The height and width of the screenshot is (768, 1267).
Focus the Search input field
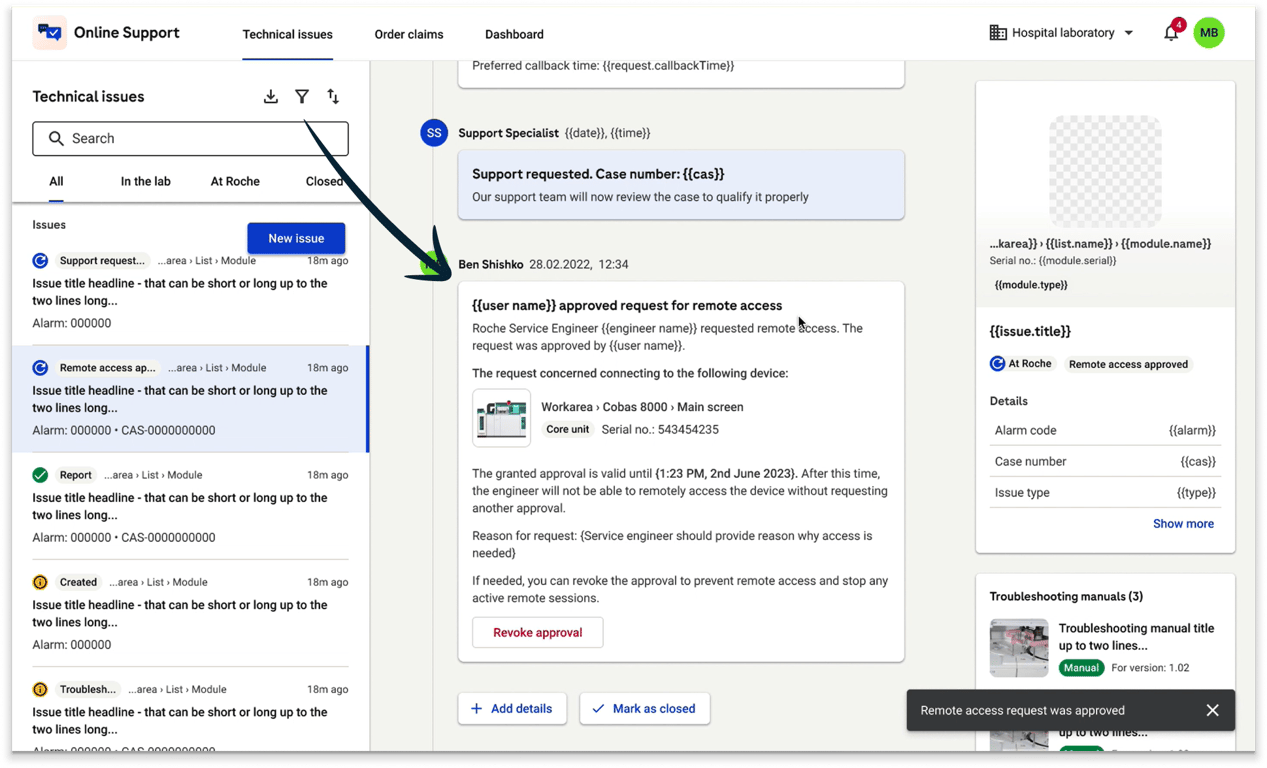point(190,139)
